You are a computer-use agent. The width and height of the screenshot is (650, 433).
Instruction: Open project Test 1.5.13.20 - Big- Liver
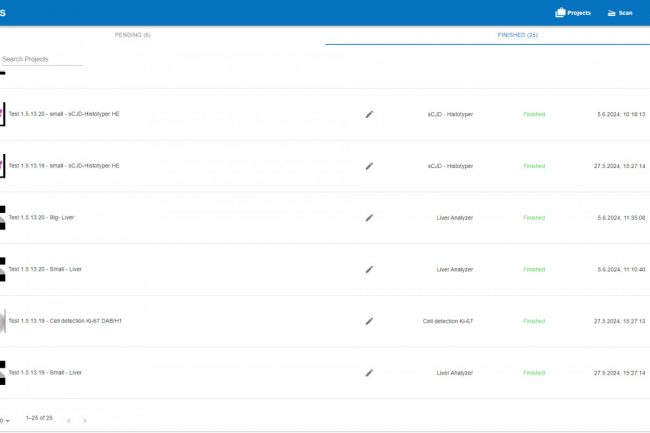41,218
